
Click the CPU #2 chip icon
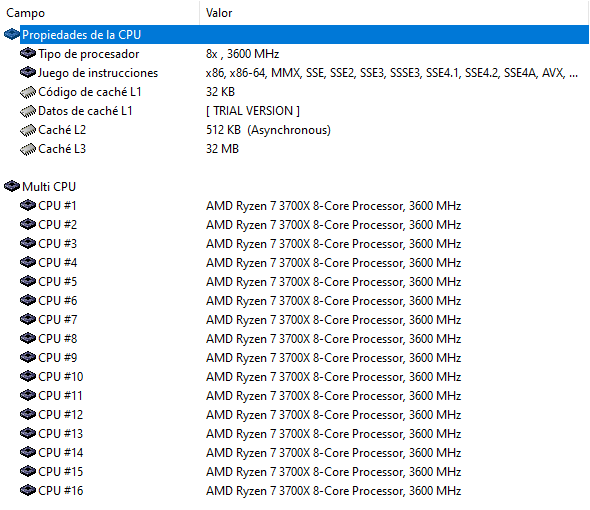click(27, 224)
